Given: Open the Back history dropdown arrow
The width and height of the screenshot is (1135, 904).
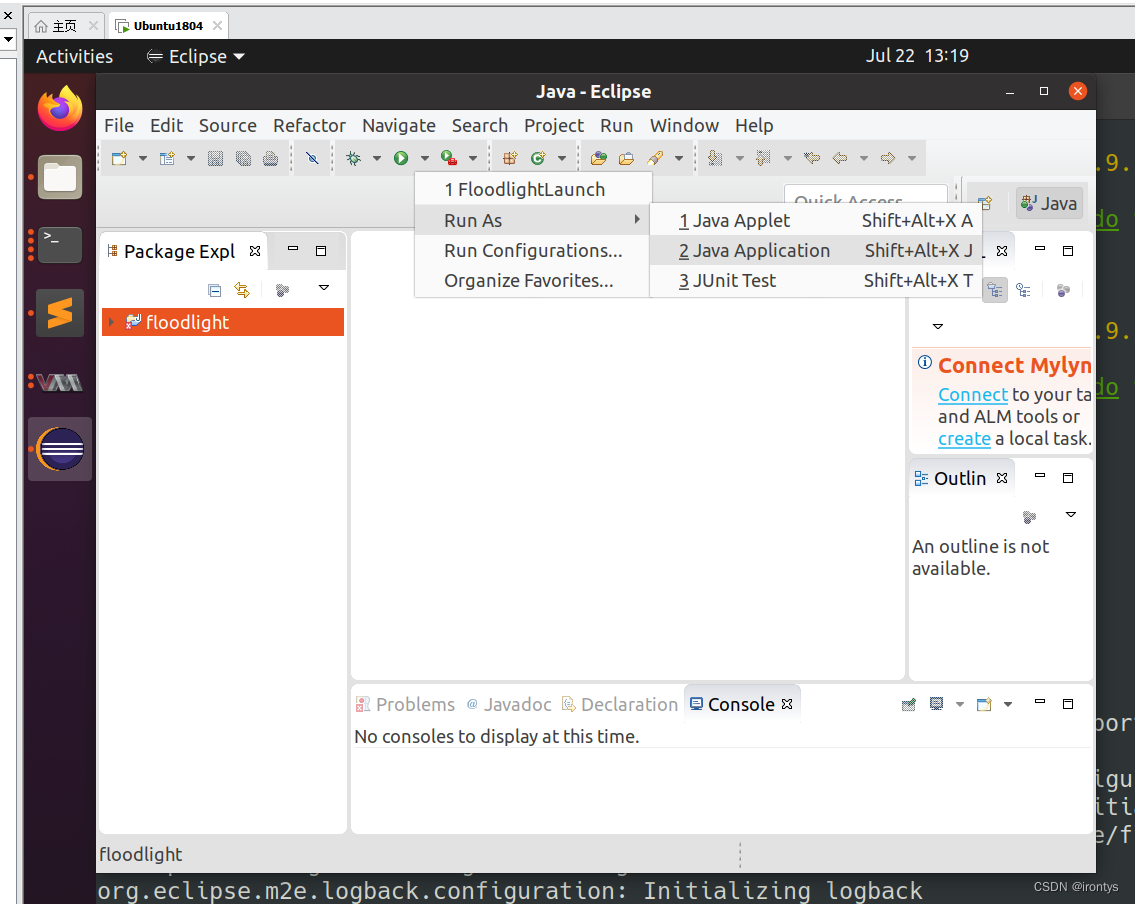Looking at the screenshot, I should coord(864,159).
